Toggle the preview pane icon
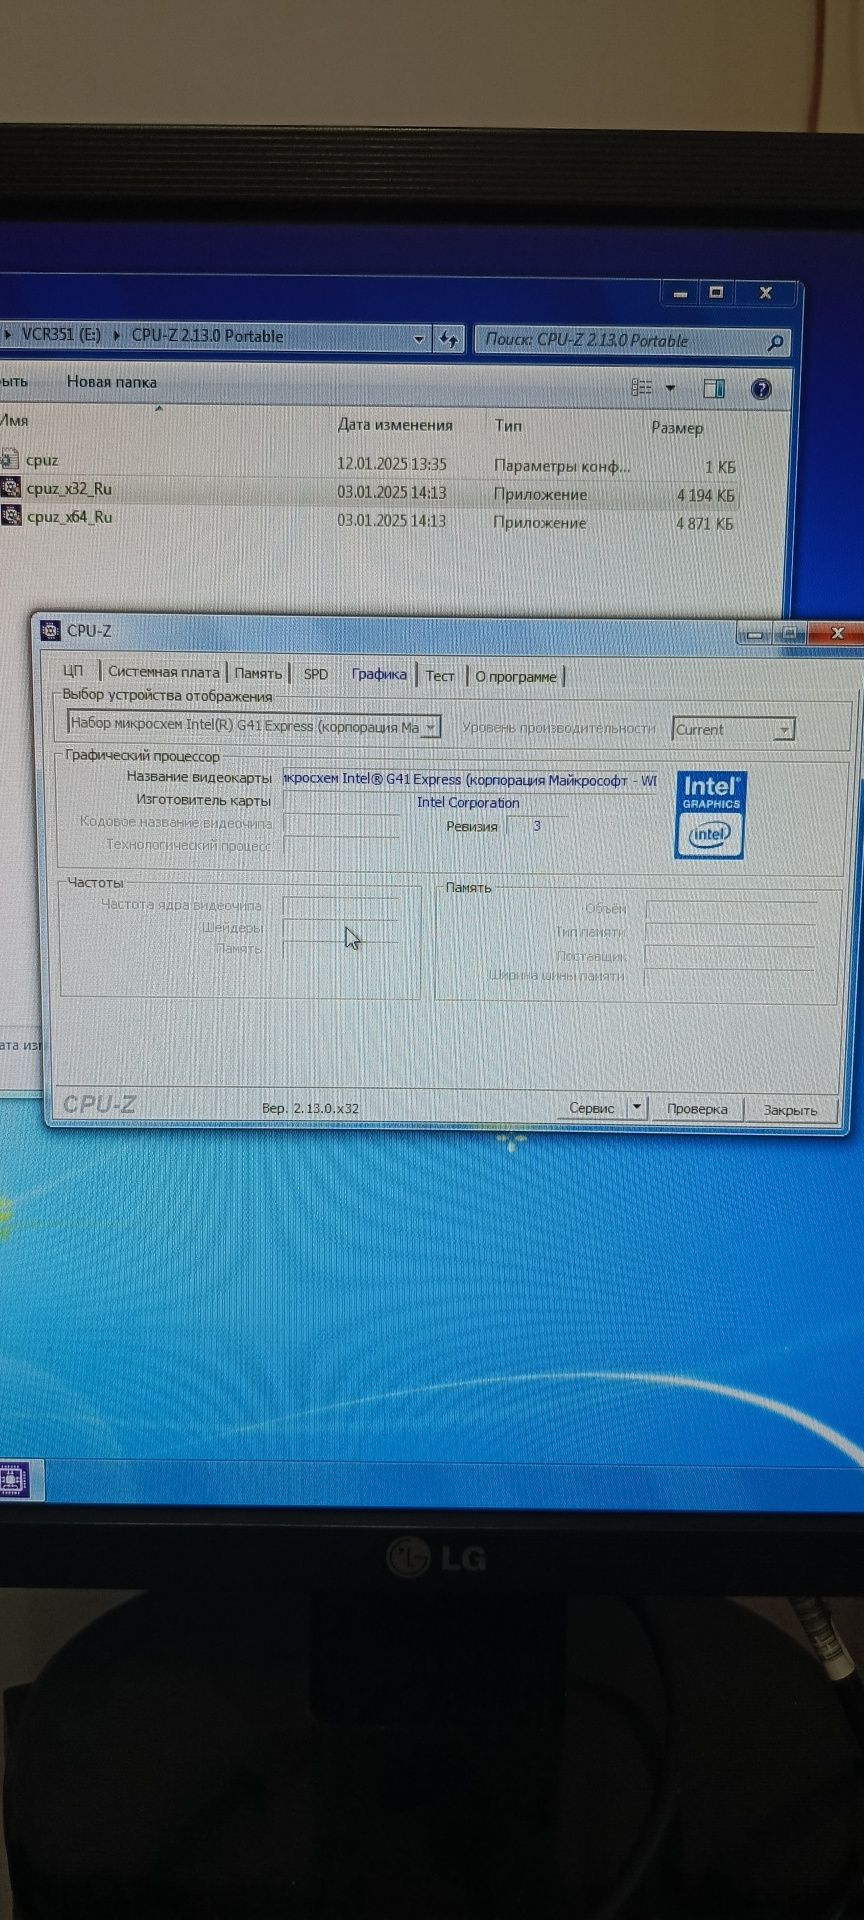Image resolution: width=864 pixels, height=1920 pixels. 714,389
